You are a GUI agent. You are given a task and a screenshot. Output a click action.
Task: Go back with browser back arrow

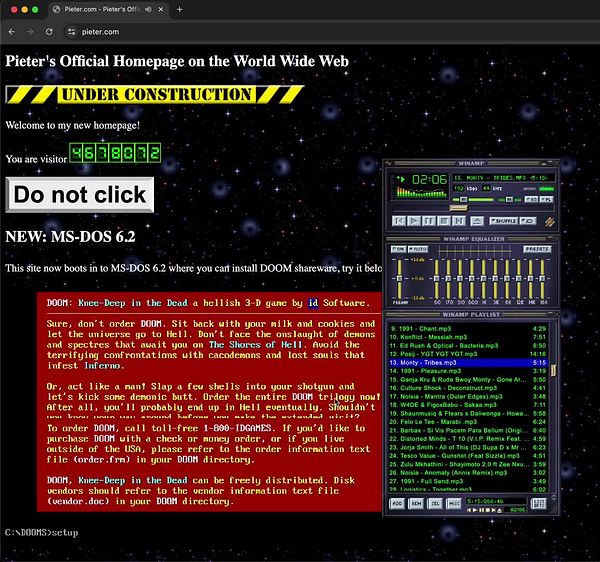tap(12, 32)
